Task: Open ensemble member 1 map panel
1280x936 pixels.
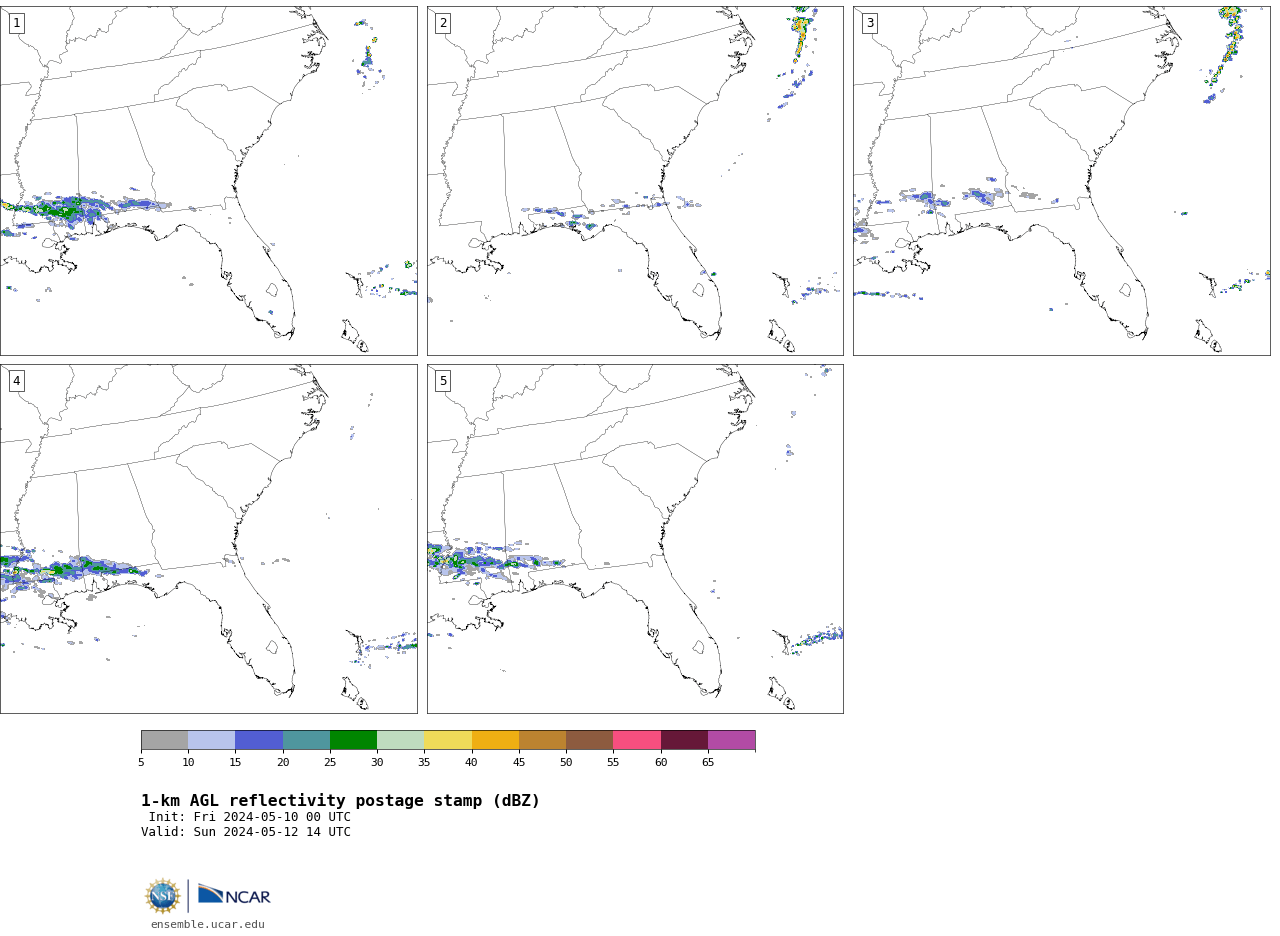Action: coord(208,181)
